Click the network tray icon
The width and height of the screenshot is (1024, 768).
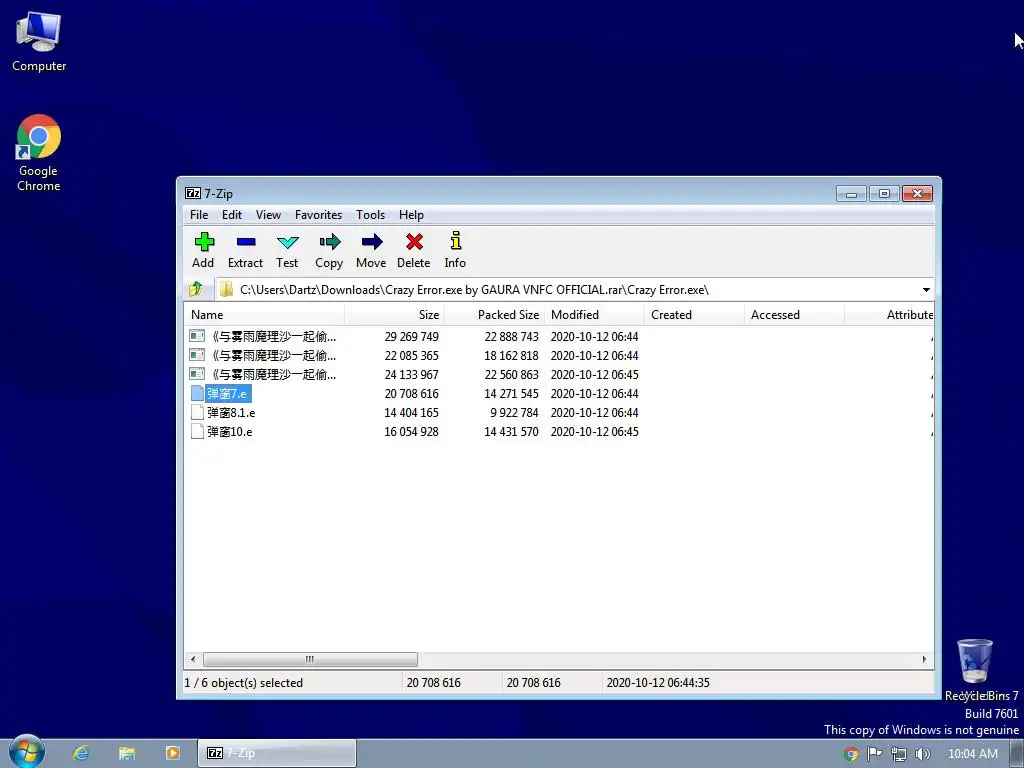pyautogui.click(x=899, y=754)
